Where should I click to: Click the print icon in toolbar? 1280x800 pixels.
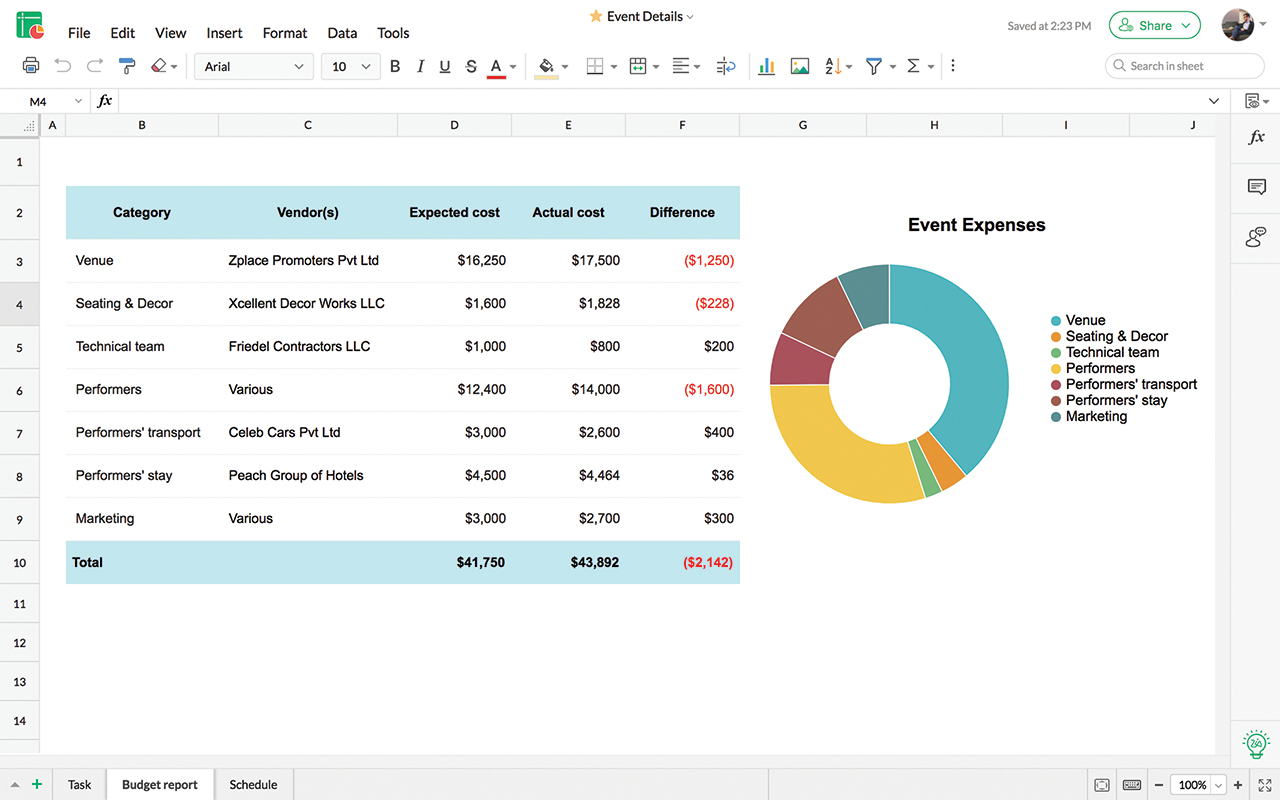tap(31, 66)
